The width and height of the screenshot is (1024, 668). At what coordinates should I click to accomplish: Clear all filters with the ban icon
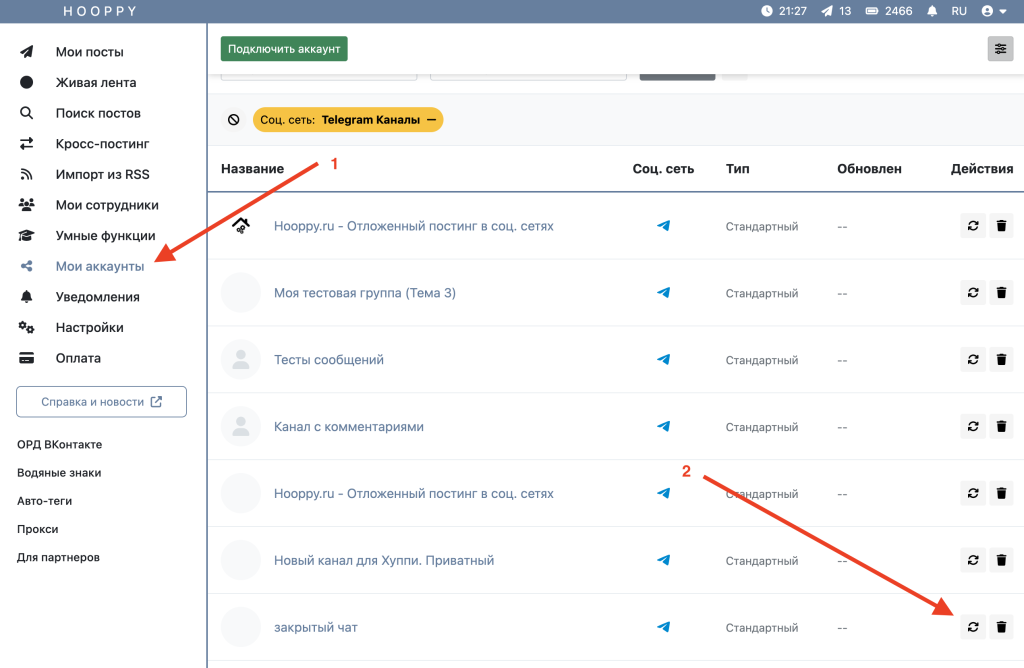tap(234, 120)
